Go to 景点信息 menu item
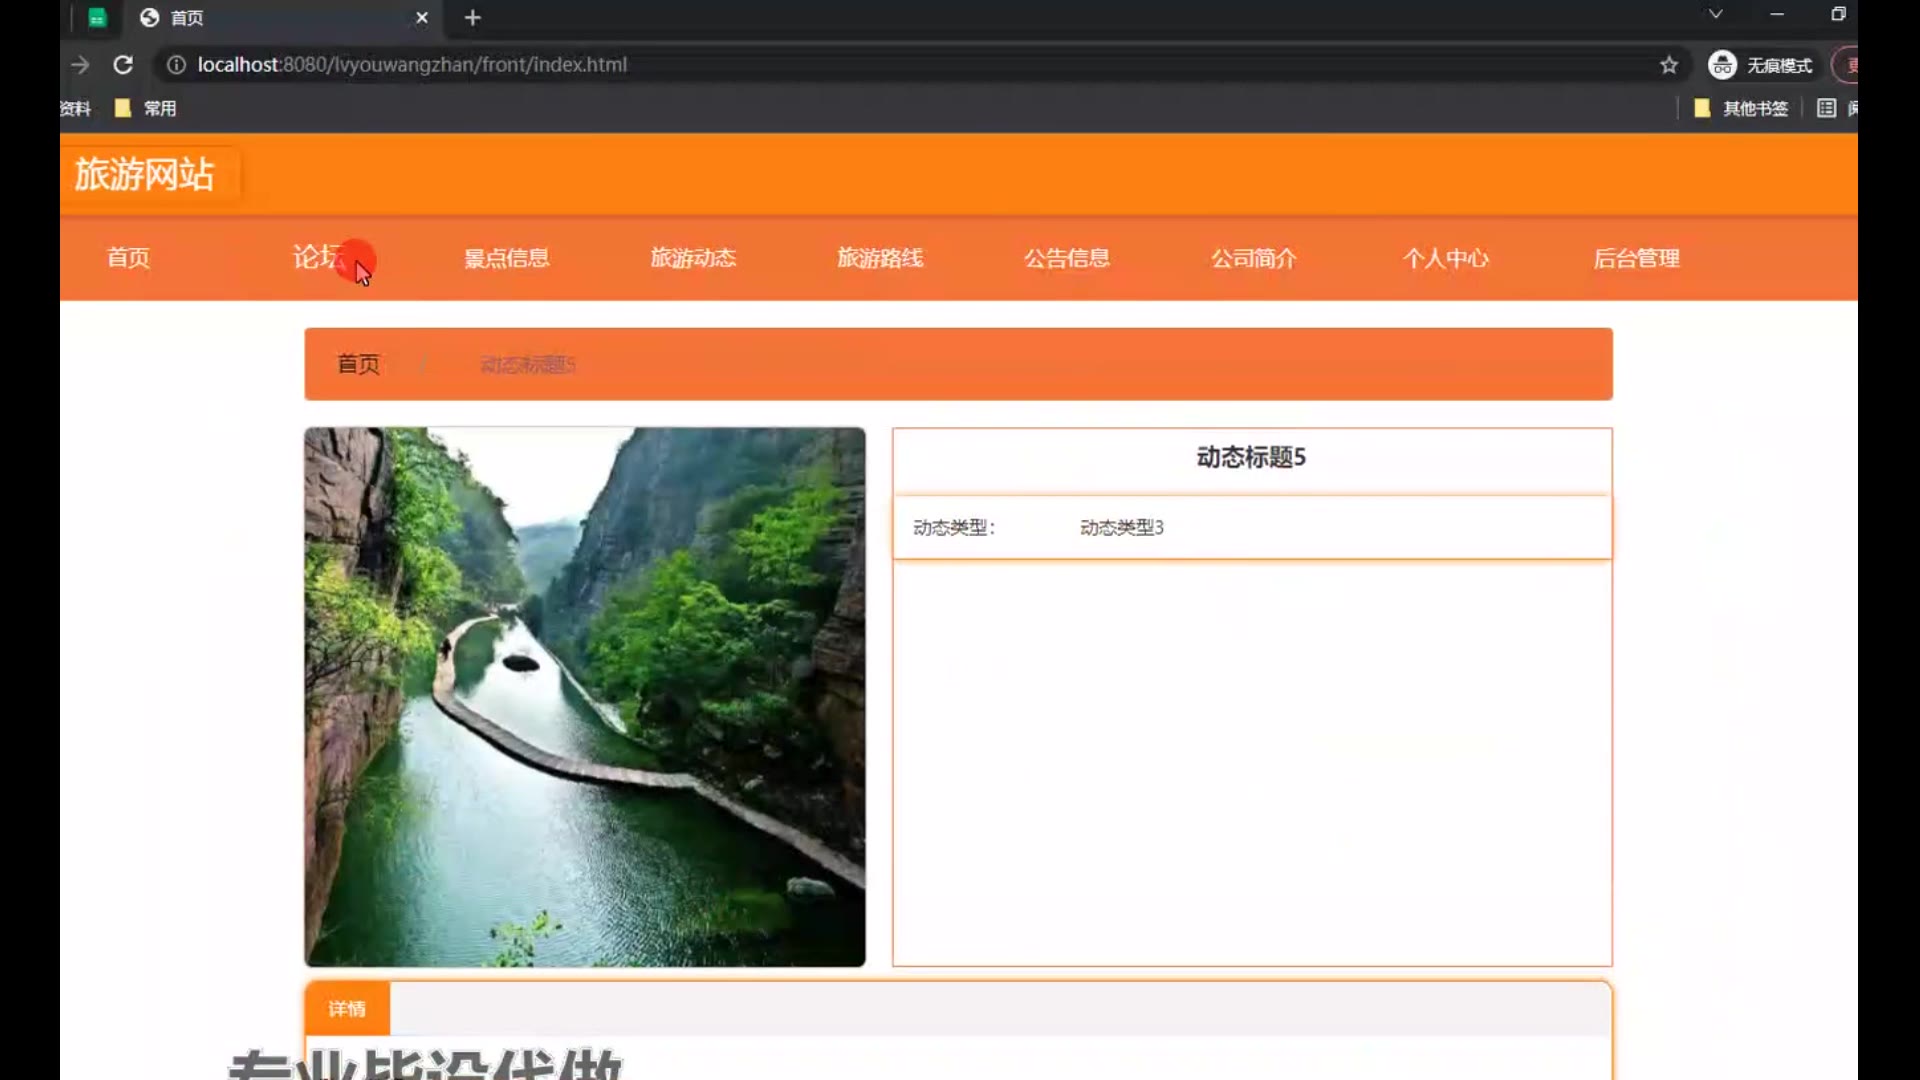Screen dimensions: 1920x1080 point(506,258)
